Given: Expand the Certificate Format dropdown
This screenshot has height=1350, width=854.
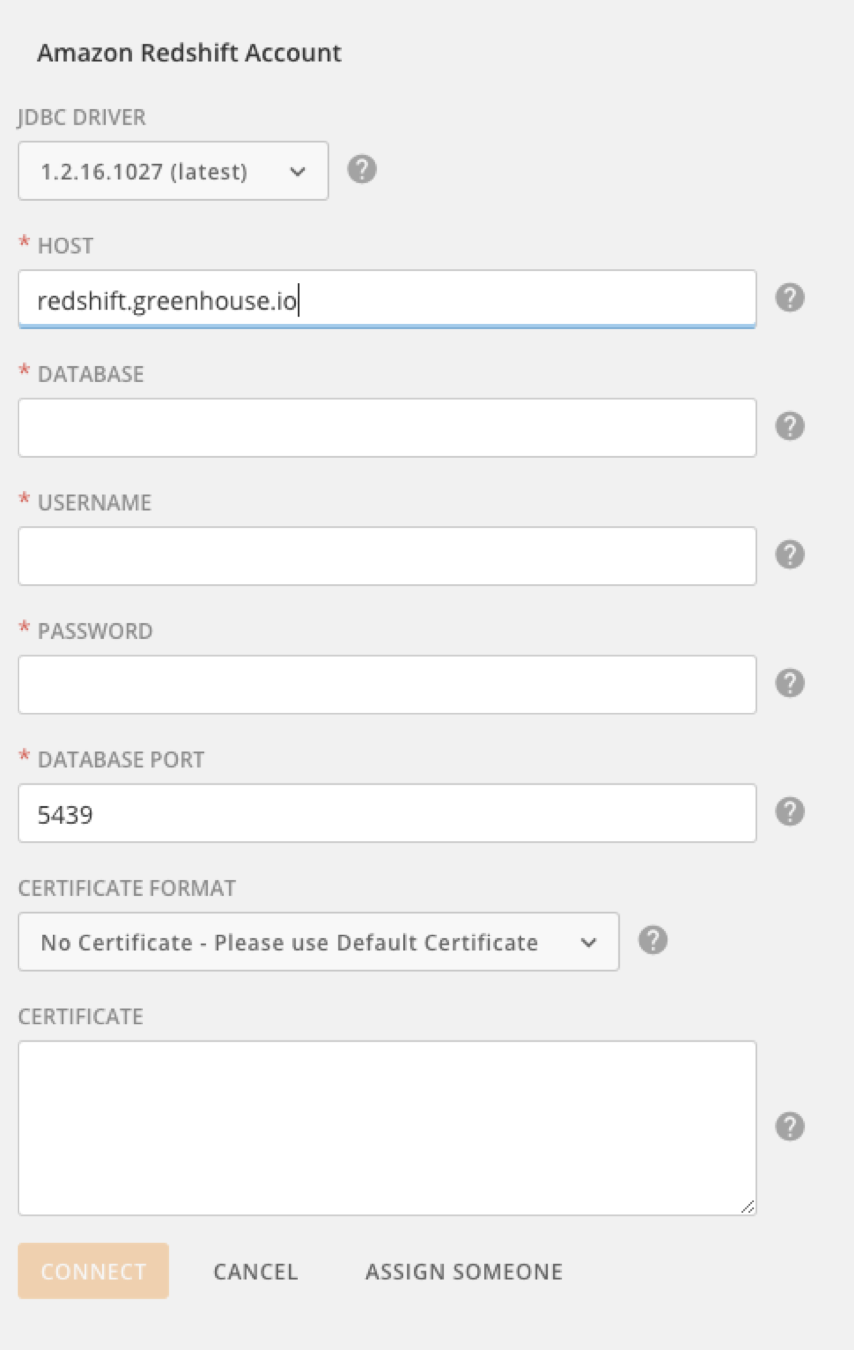Looking at the screenshot, I should [x=318, y=942].
